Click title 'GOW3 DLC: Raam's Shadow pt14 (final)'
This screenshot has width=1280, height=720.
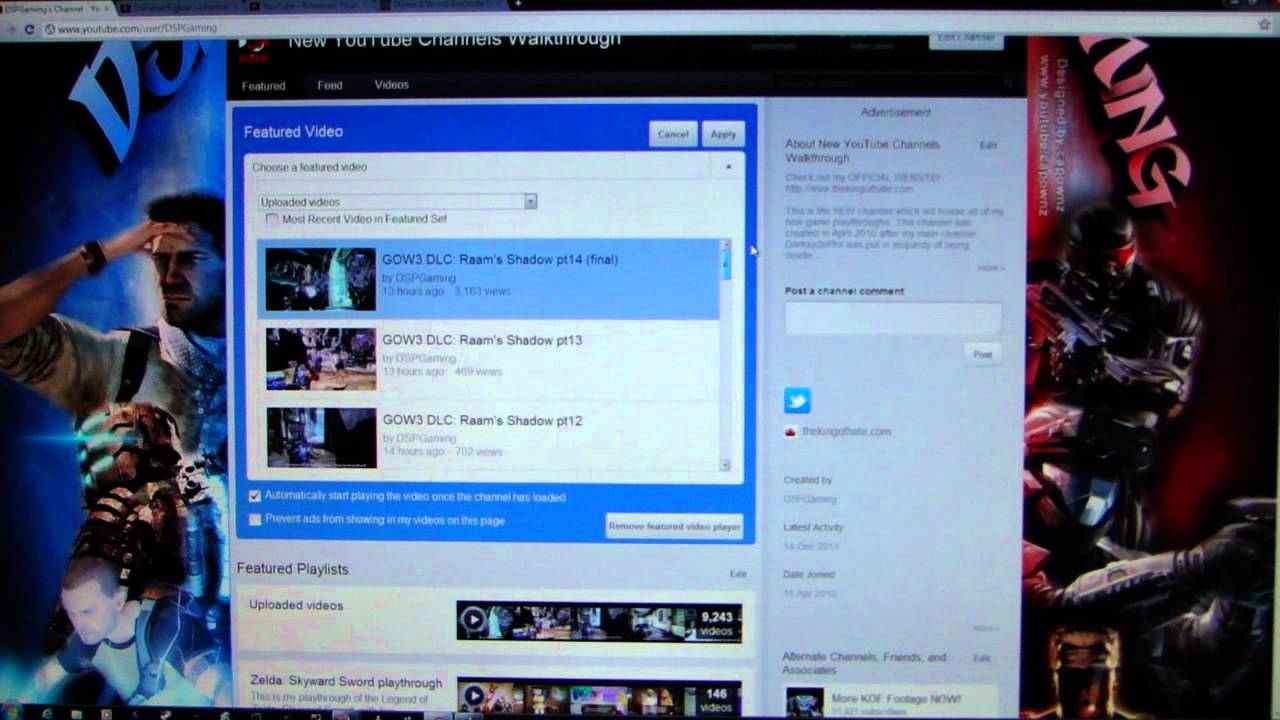(500, 259)
